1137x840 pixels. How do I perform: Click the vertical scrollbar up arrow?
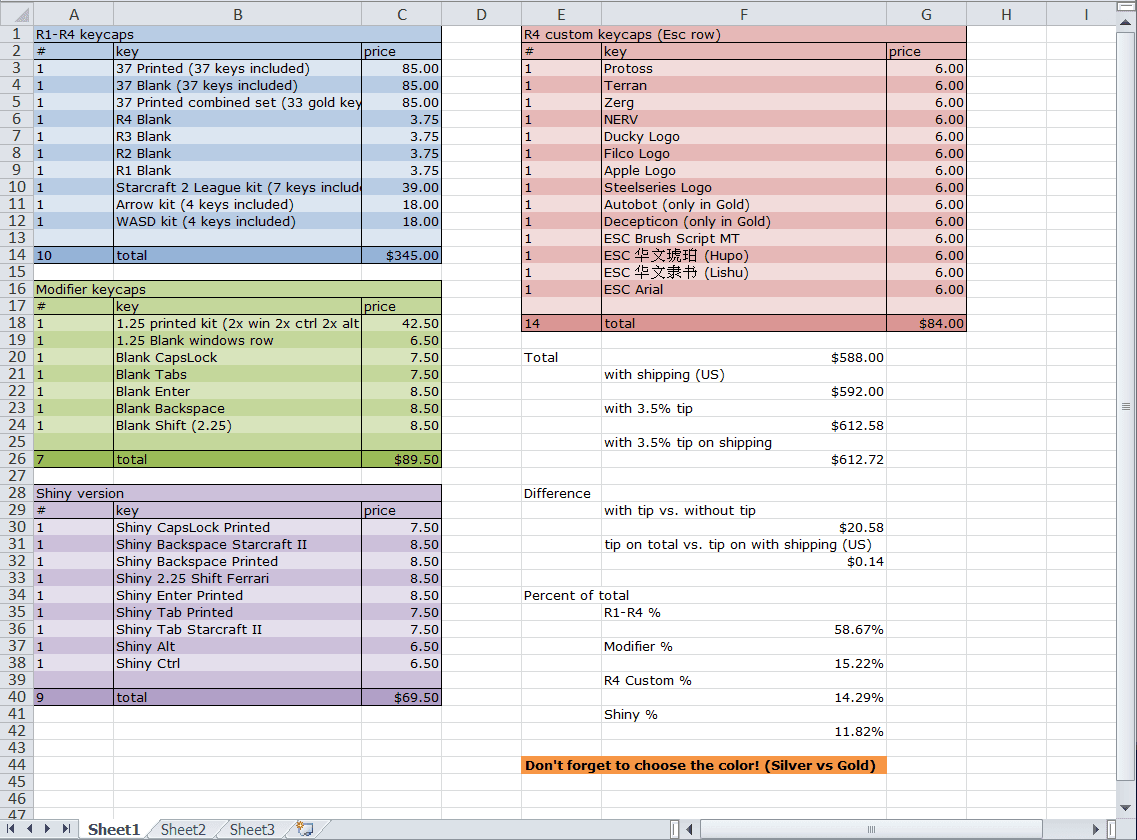1127,21
